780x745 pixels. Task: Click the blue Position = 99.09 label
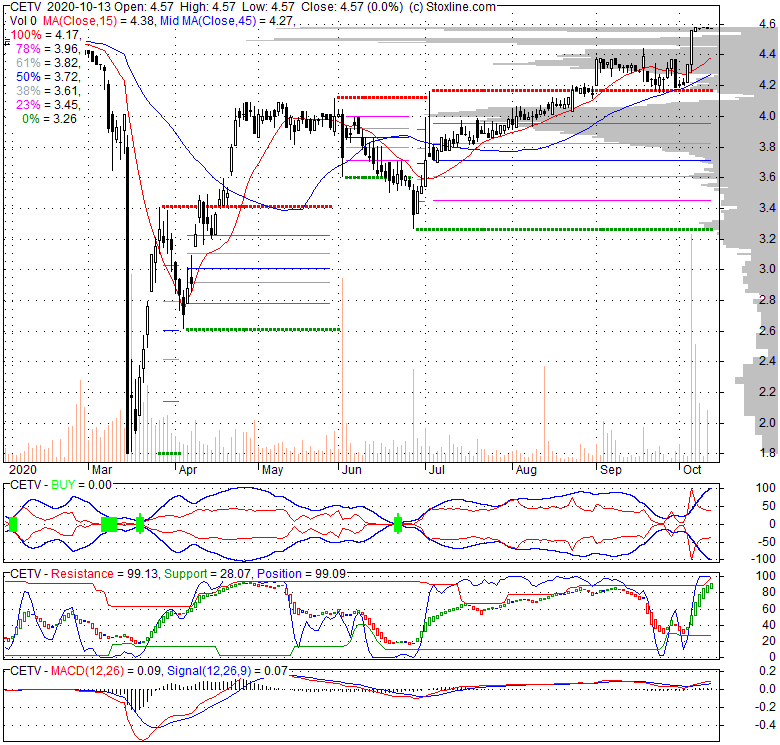301,573
